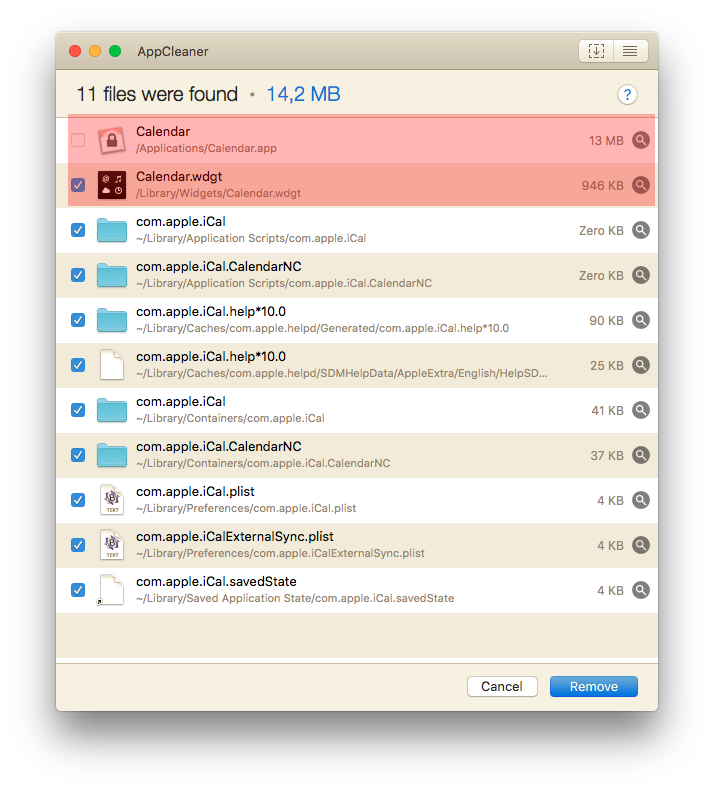
Task: Open the applications list view icon
Action: (630, 51)
